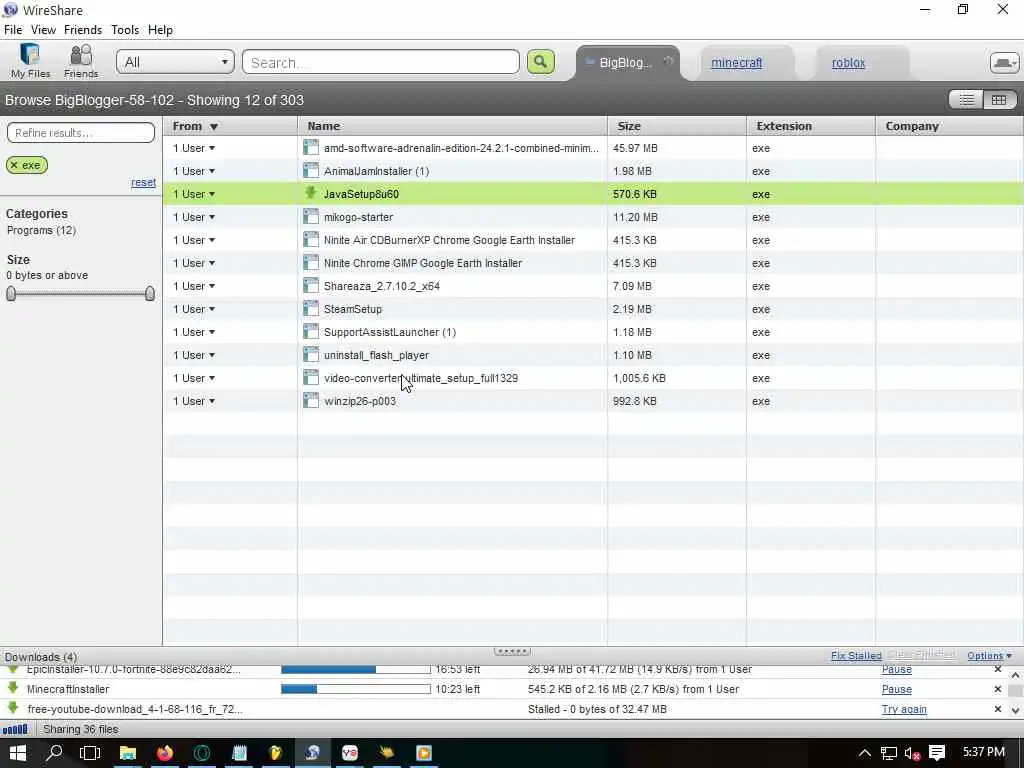
Task: Open the File menu
Action: [x=13, y=30]
